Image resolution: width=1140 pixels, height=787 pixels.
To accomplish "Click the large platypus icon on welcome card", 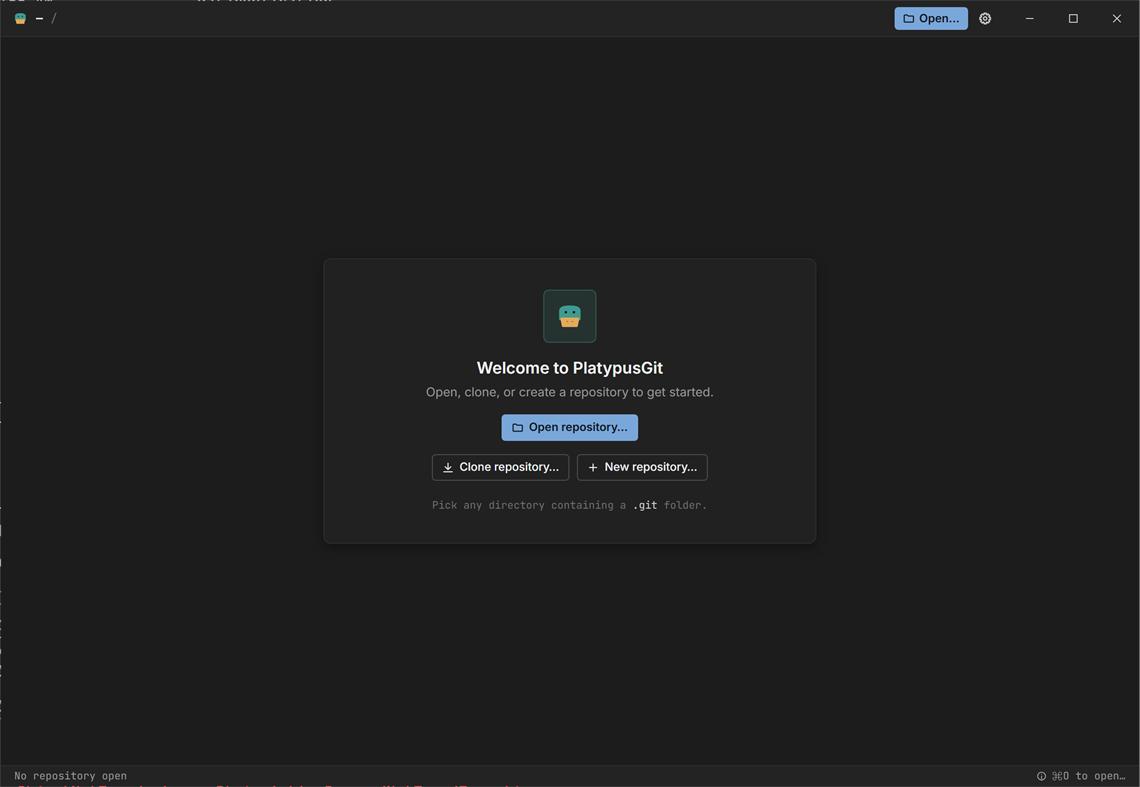I will coord(569,316).
